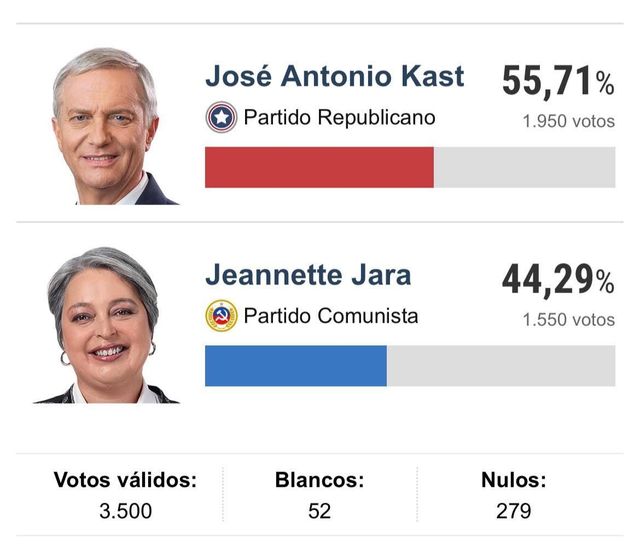Select the 279 null votes number
The width and height of the screenshot is (640, 553).
[x=513, y=511]
